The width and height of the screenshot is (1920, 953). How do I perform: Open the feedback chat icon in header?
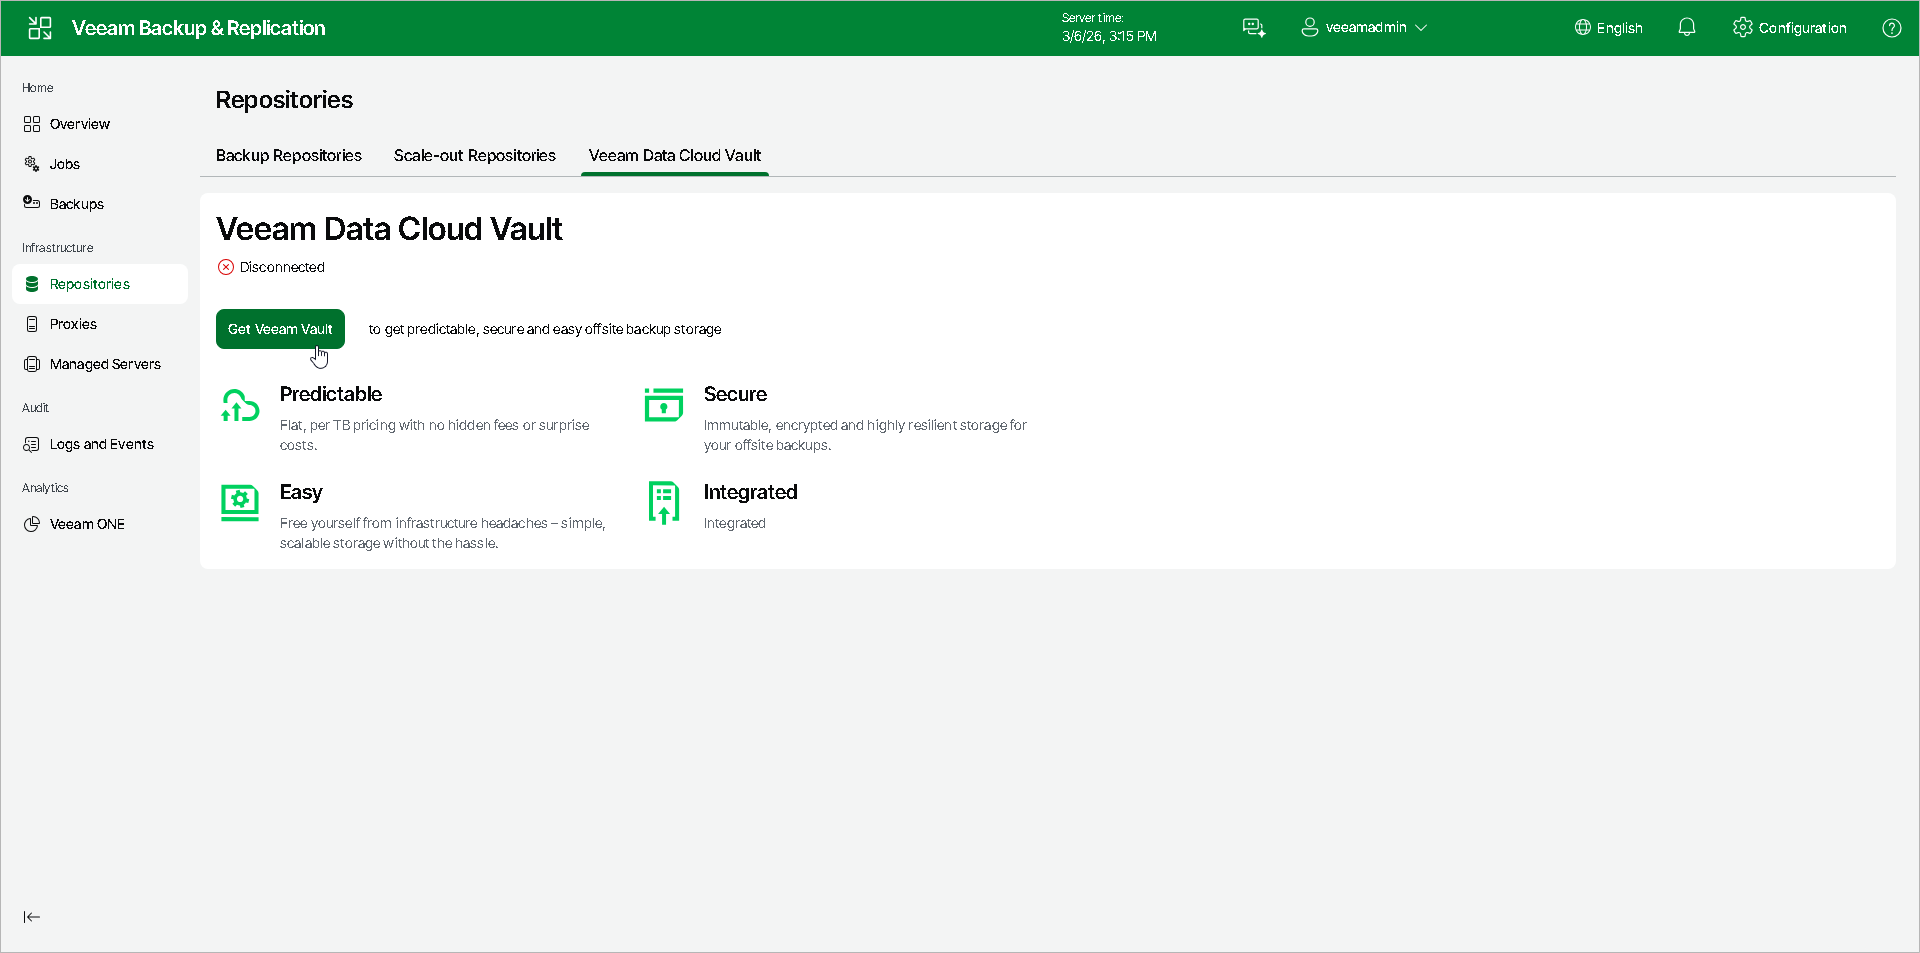tap(1254, 28)
